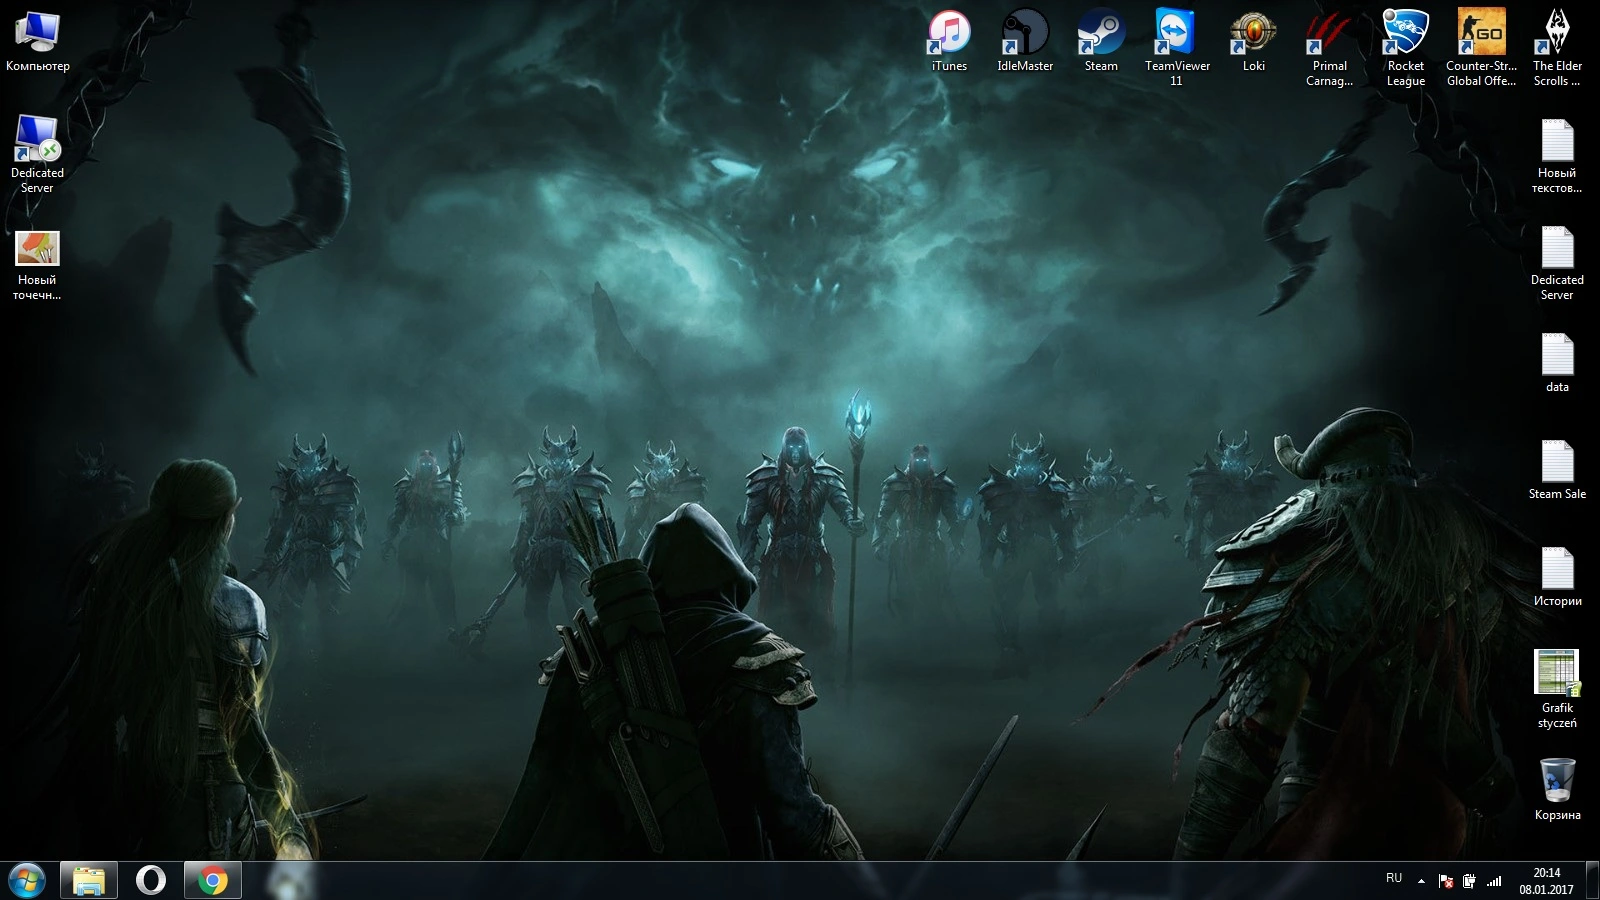
Task: Check the power status tray icon
Action: click(1469, 881)
